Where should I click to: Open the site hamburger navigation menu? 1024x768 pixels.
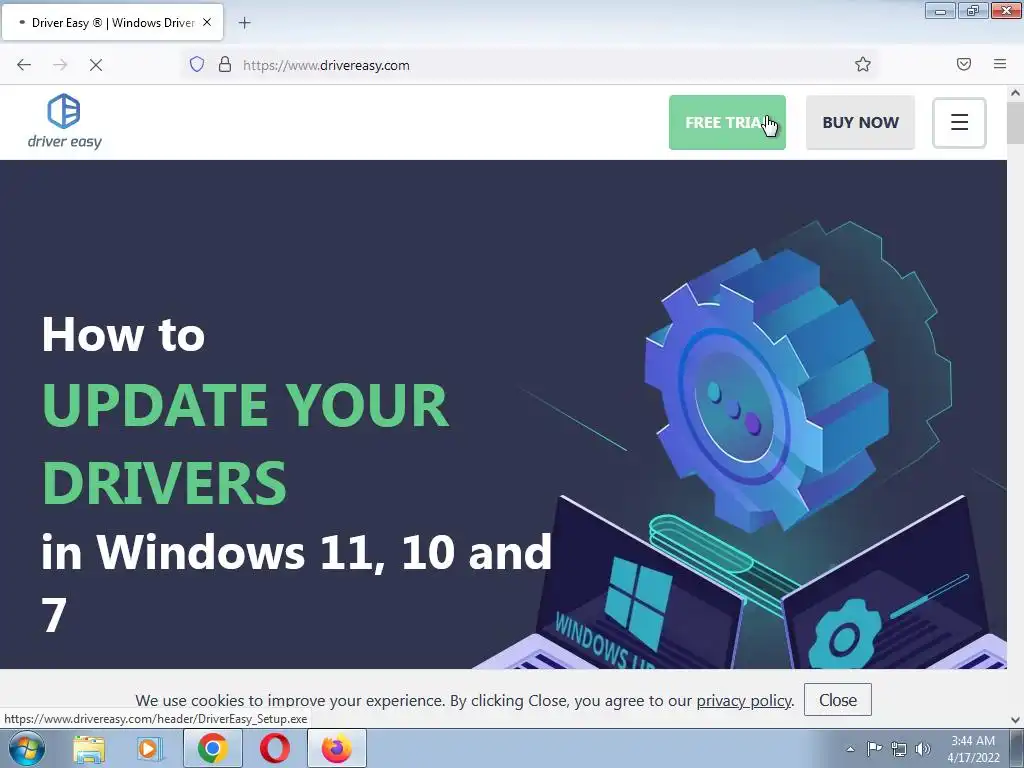pyautogui.click(x=959, y=122)
